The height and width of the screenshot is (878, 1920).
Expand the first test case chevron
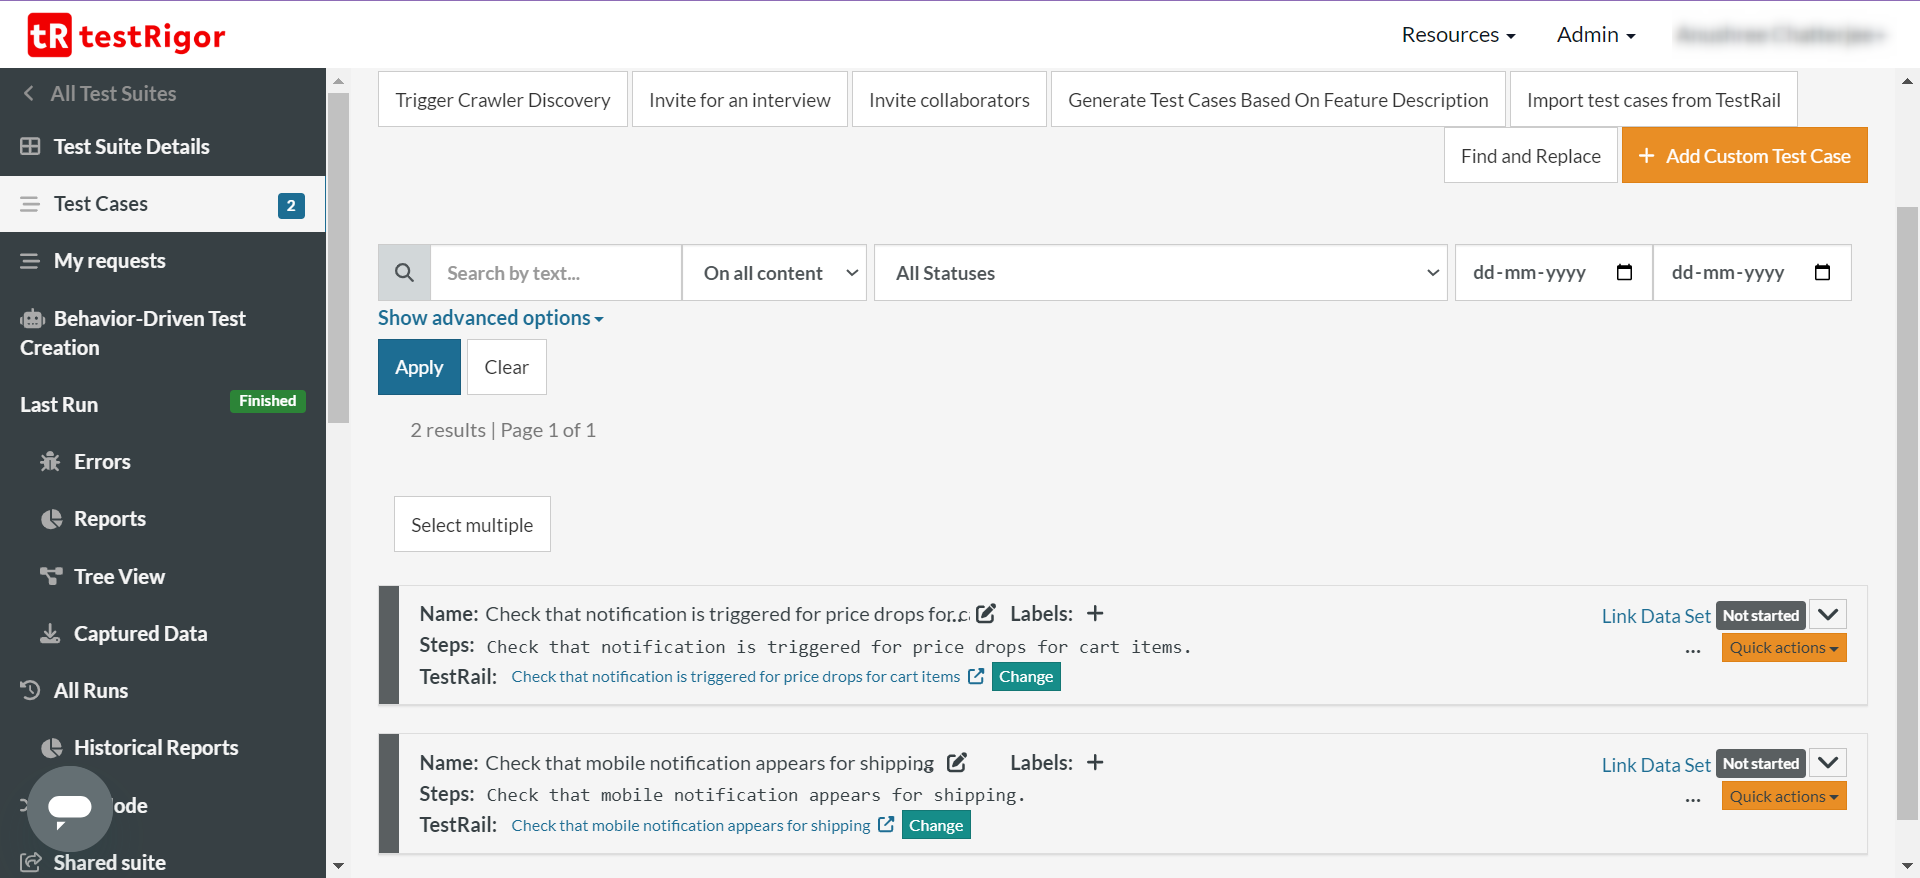[x=1828, y=615]
